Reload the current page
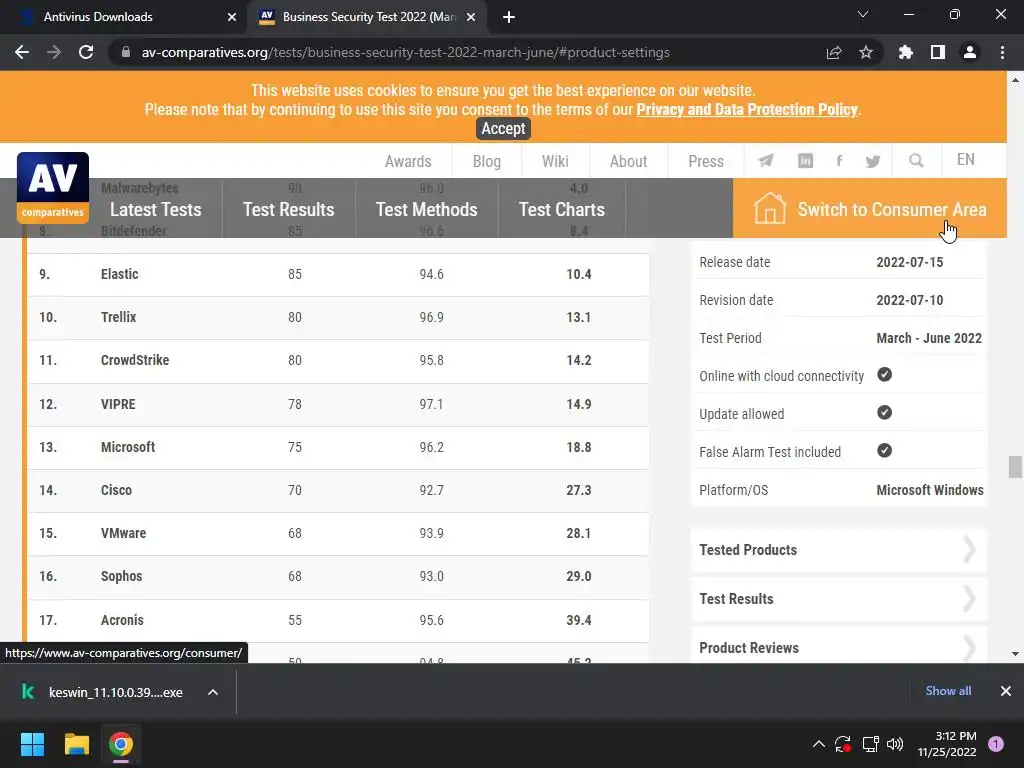Screen dimensions: 1024x768 [86, 52]
